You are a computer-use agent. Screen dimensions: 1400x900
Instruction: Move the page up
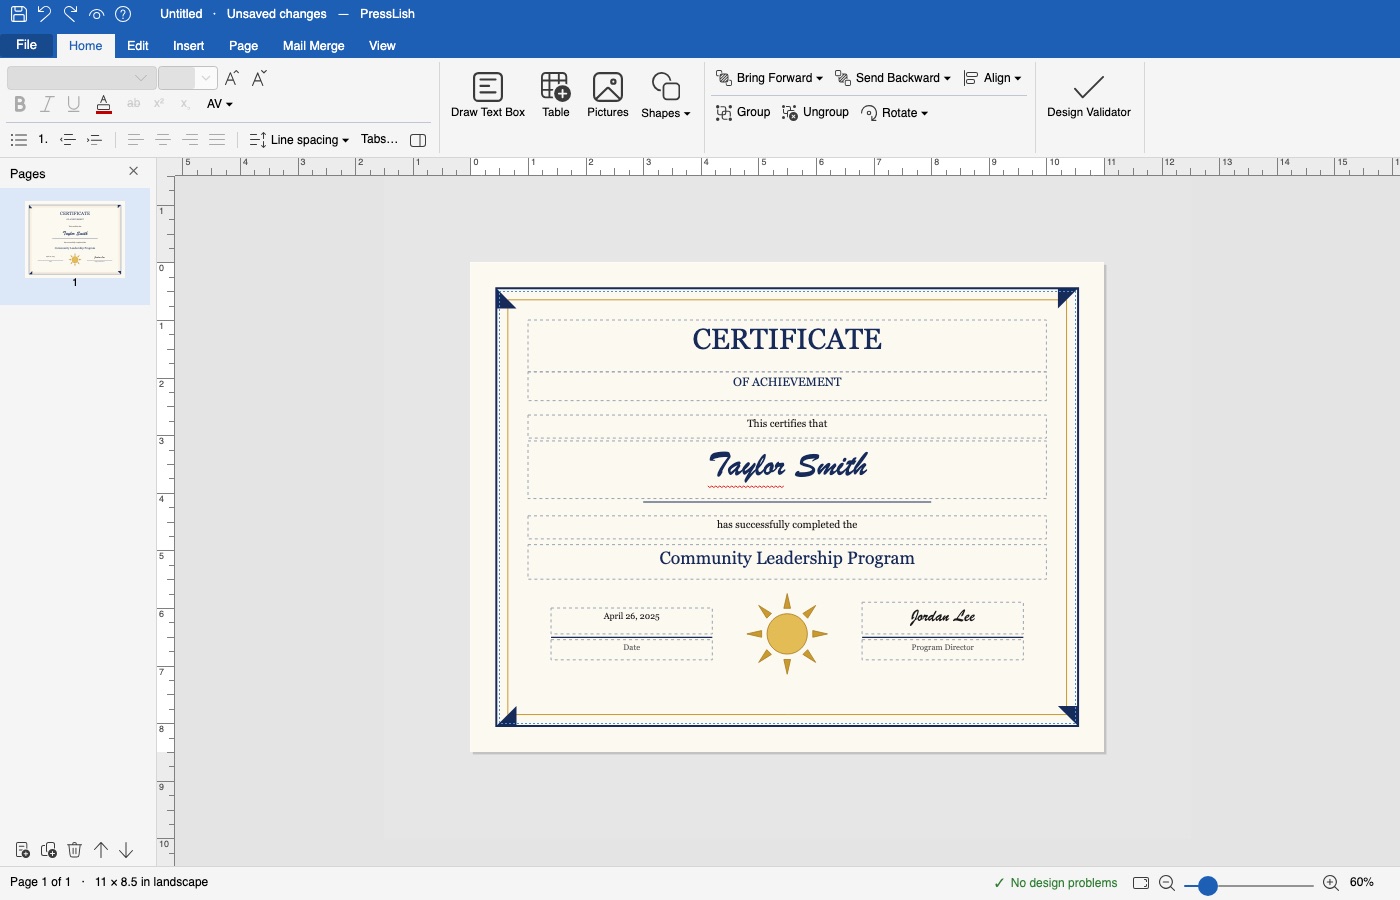[101, 850]
